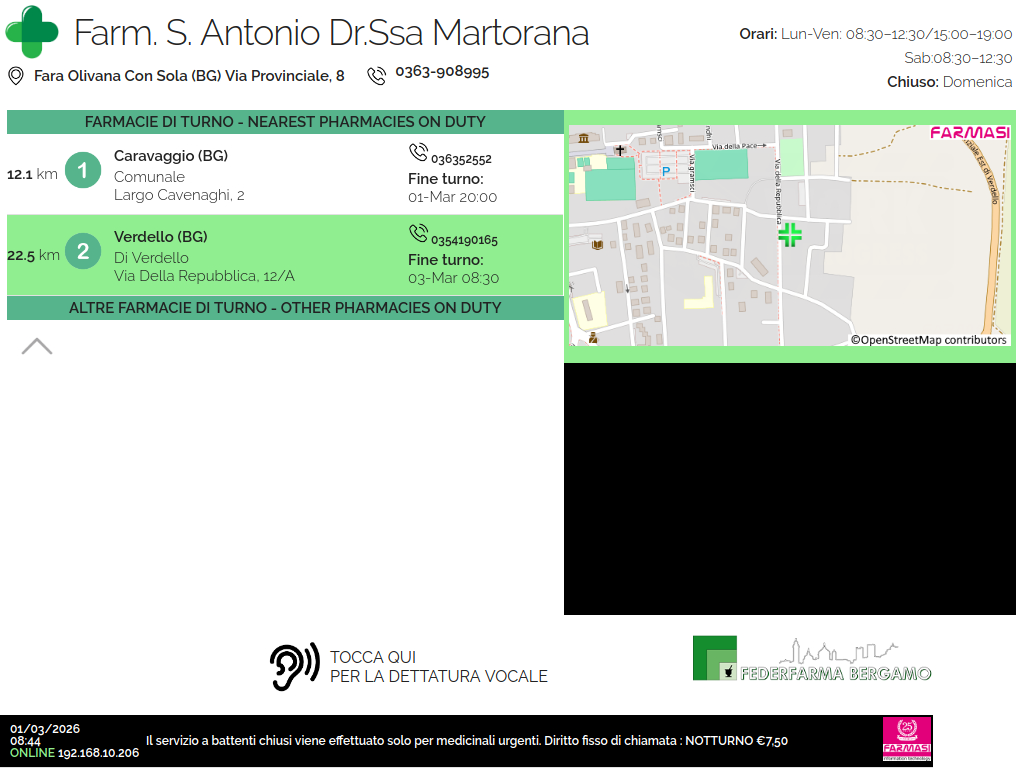Select the number 2 circle badge

point(83,252)
